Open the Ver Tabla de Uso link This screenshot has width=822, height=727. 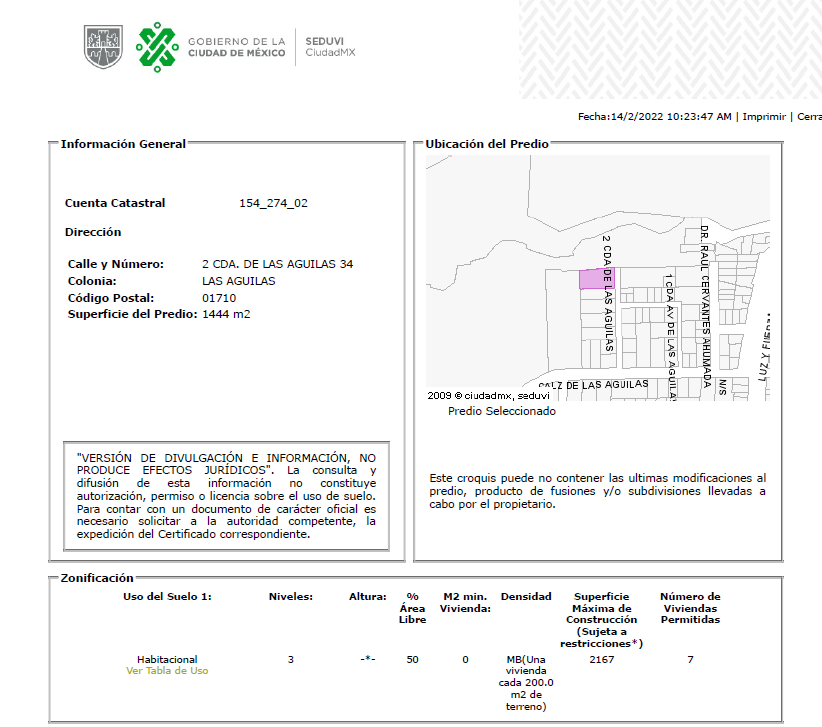[167, 670]
